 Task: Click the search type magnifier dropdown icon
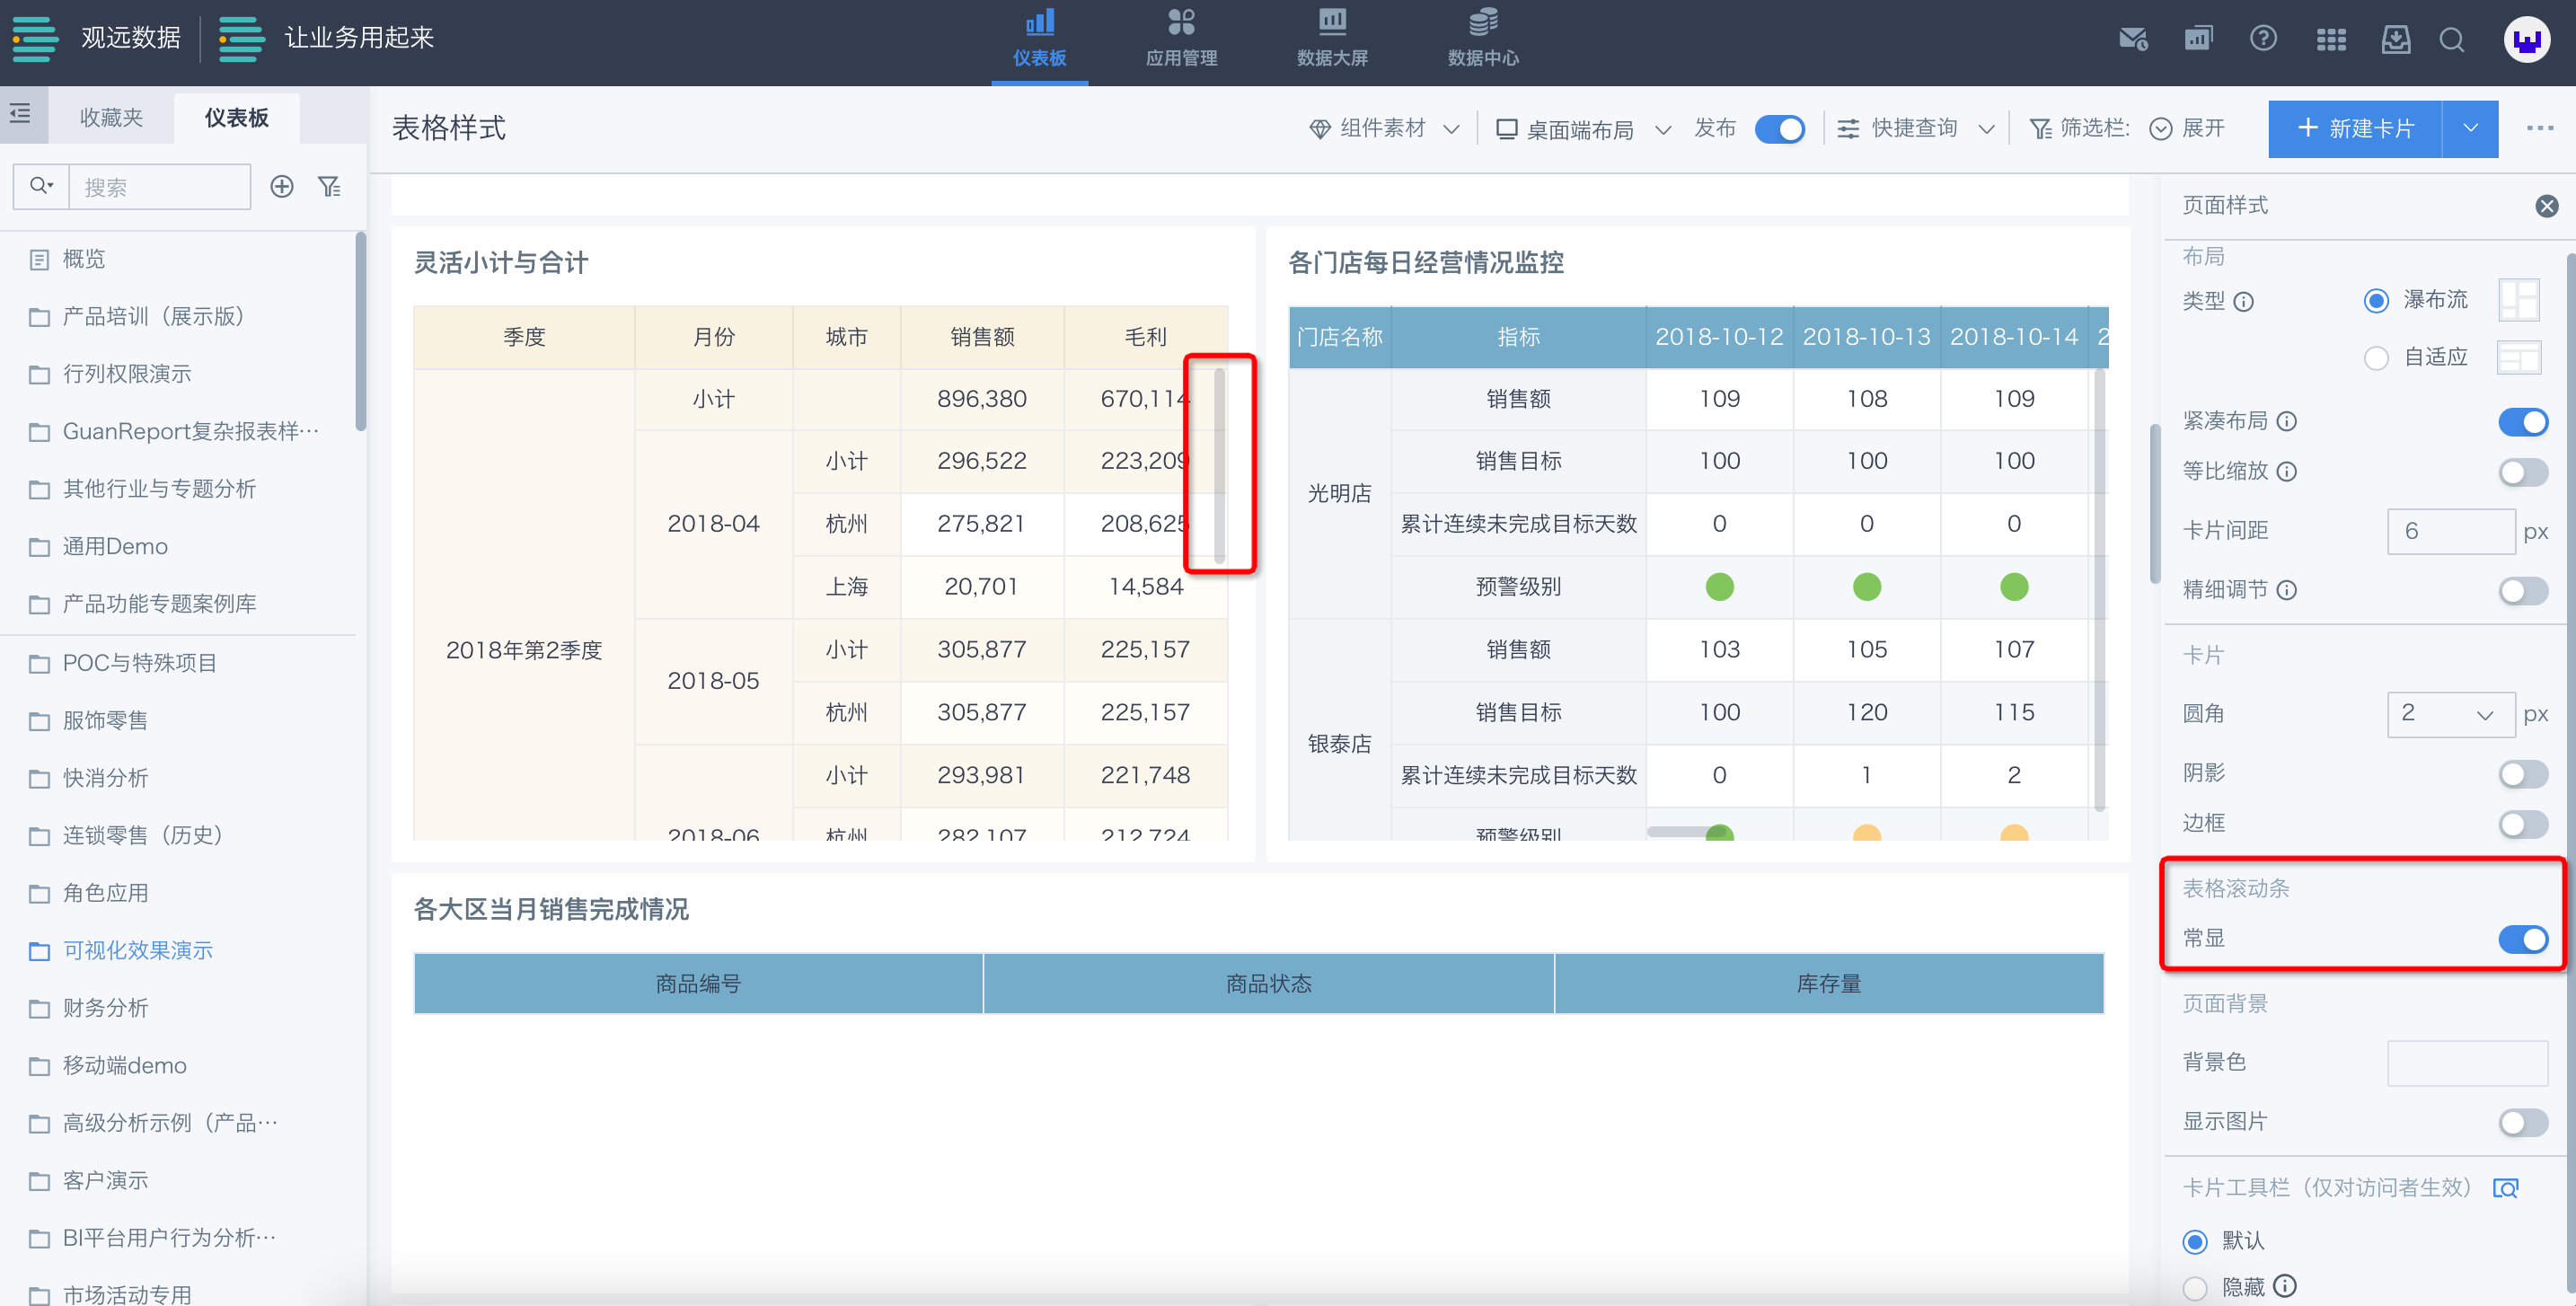[x=41, y=186]
